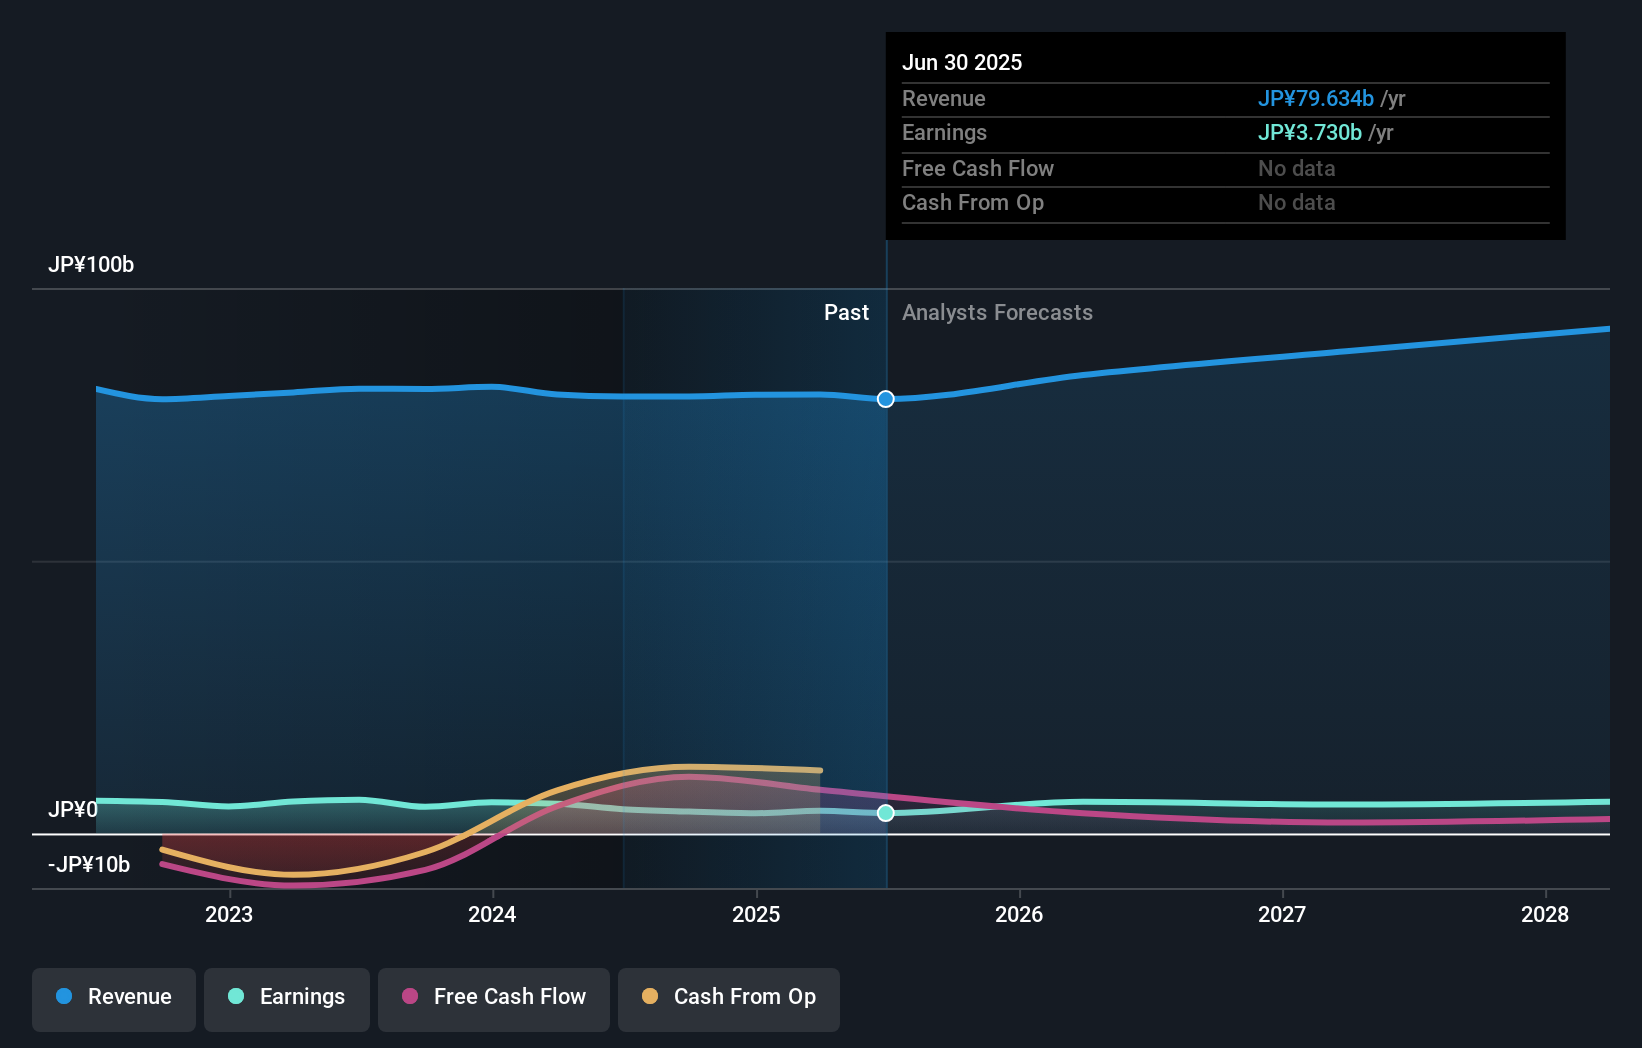
Task: Click the Past section label
Action: 846,313
